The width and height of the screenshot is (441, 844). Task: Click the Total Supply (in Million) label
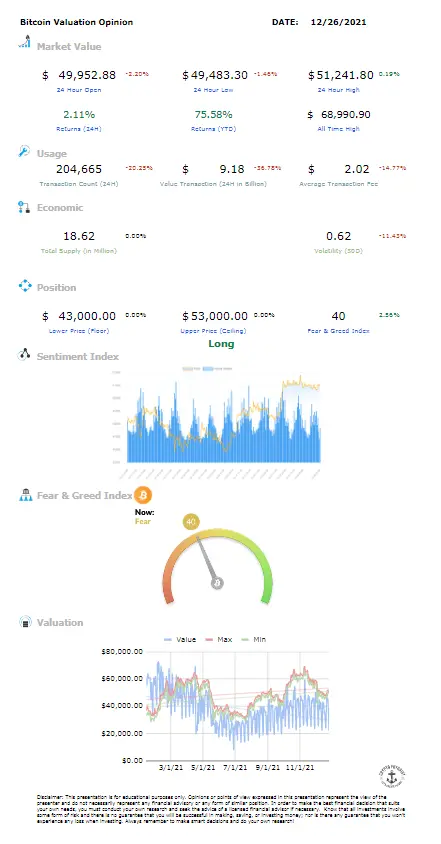coord(79,251)
